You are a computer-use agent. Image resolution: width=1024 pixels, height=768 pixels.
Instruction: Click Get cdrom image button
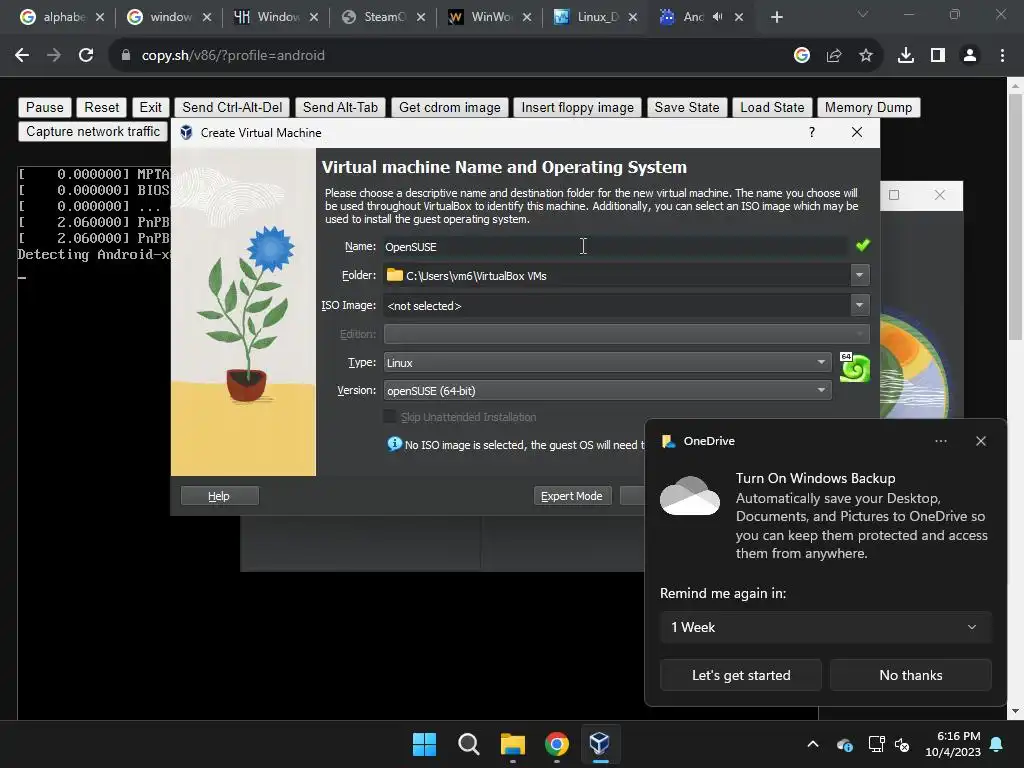point(449,107)
